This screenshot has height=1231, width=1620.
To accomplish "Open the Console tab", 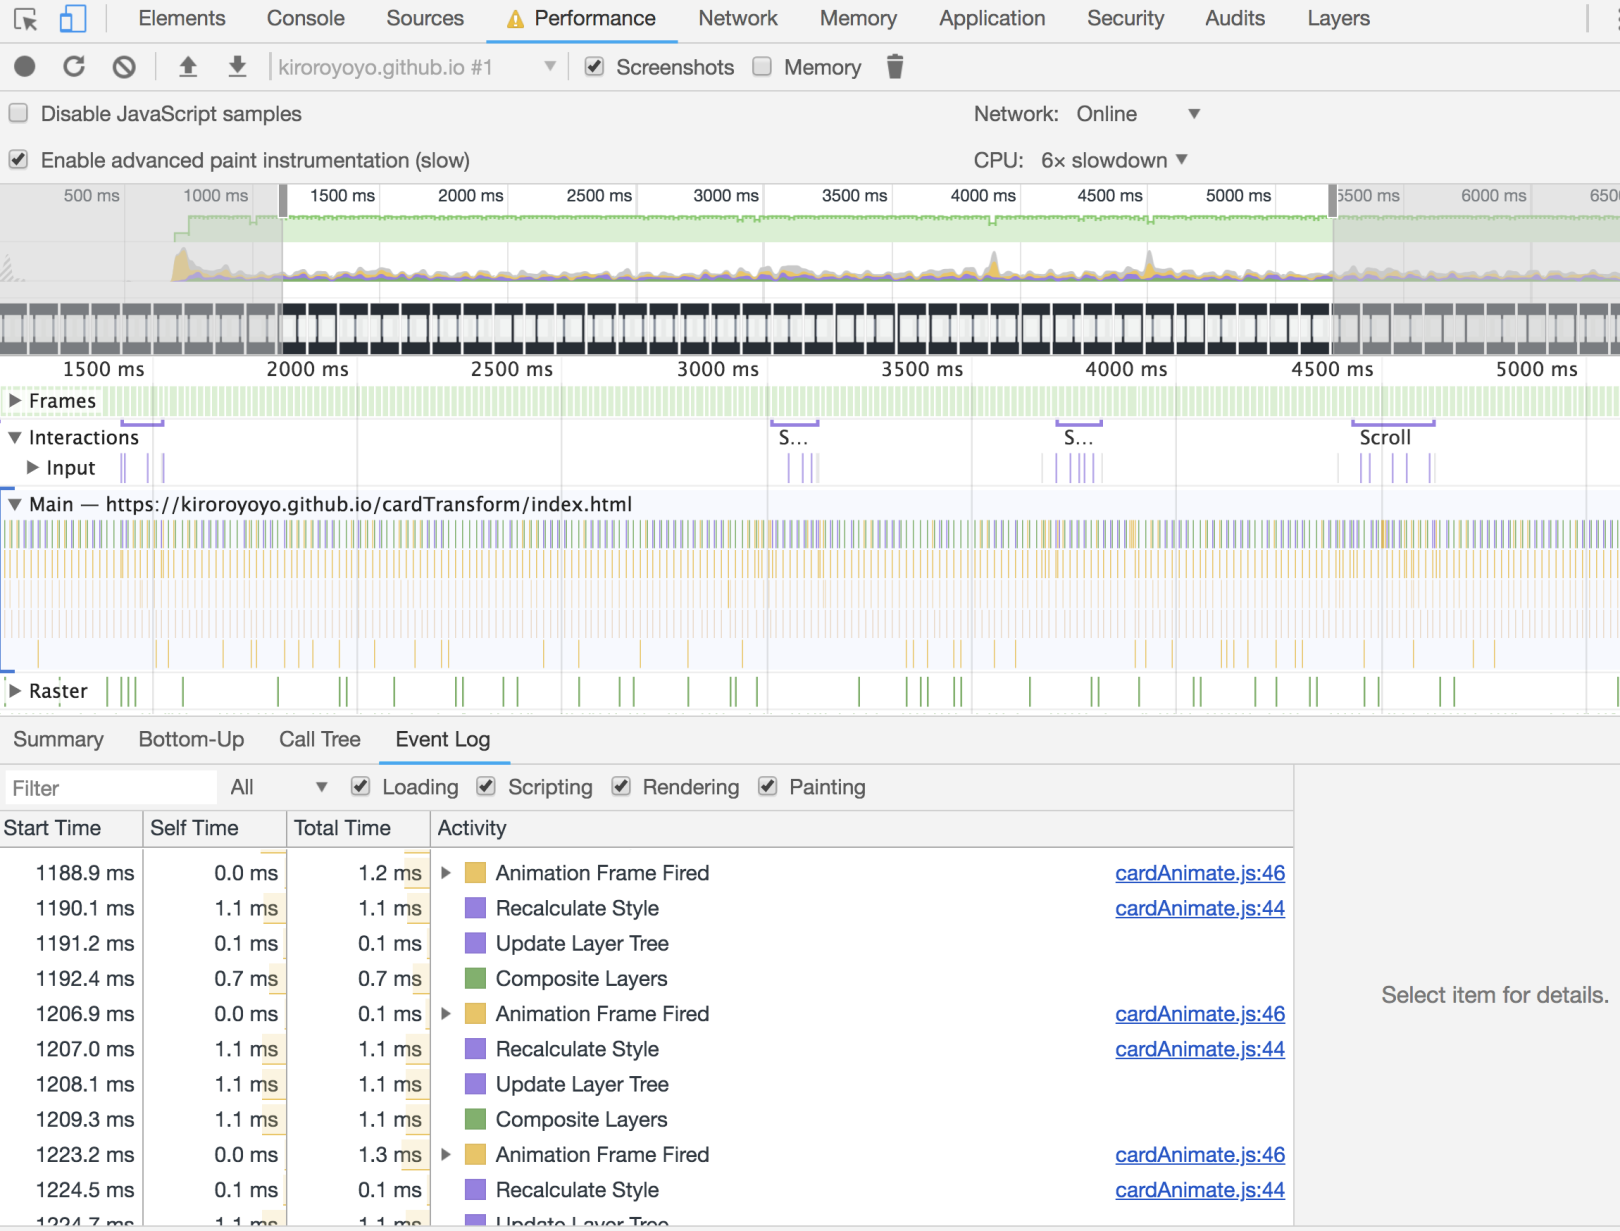I will coord(306,19).
